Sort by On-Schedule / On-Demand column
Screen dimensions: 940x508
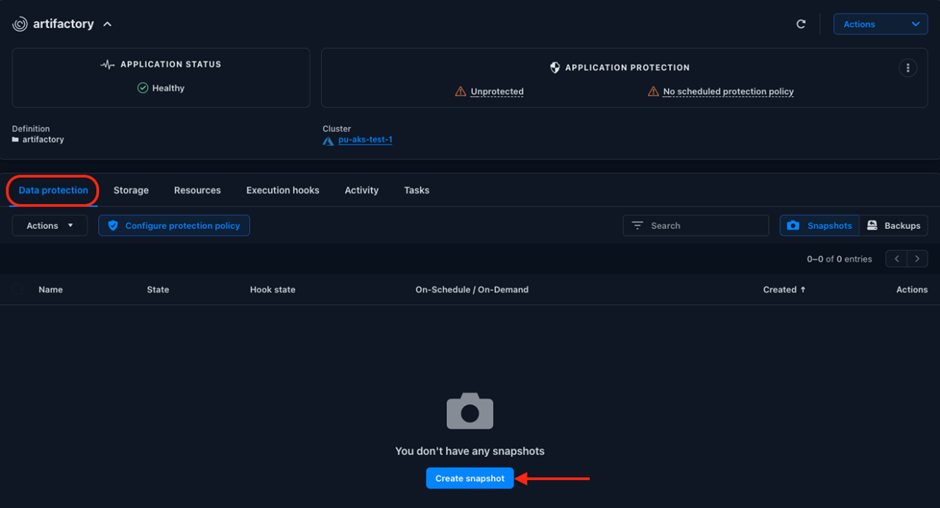(472, 290)
